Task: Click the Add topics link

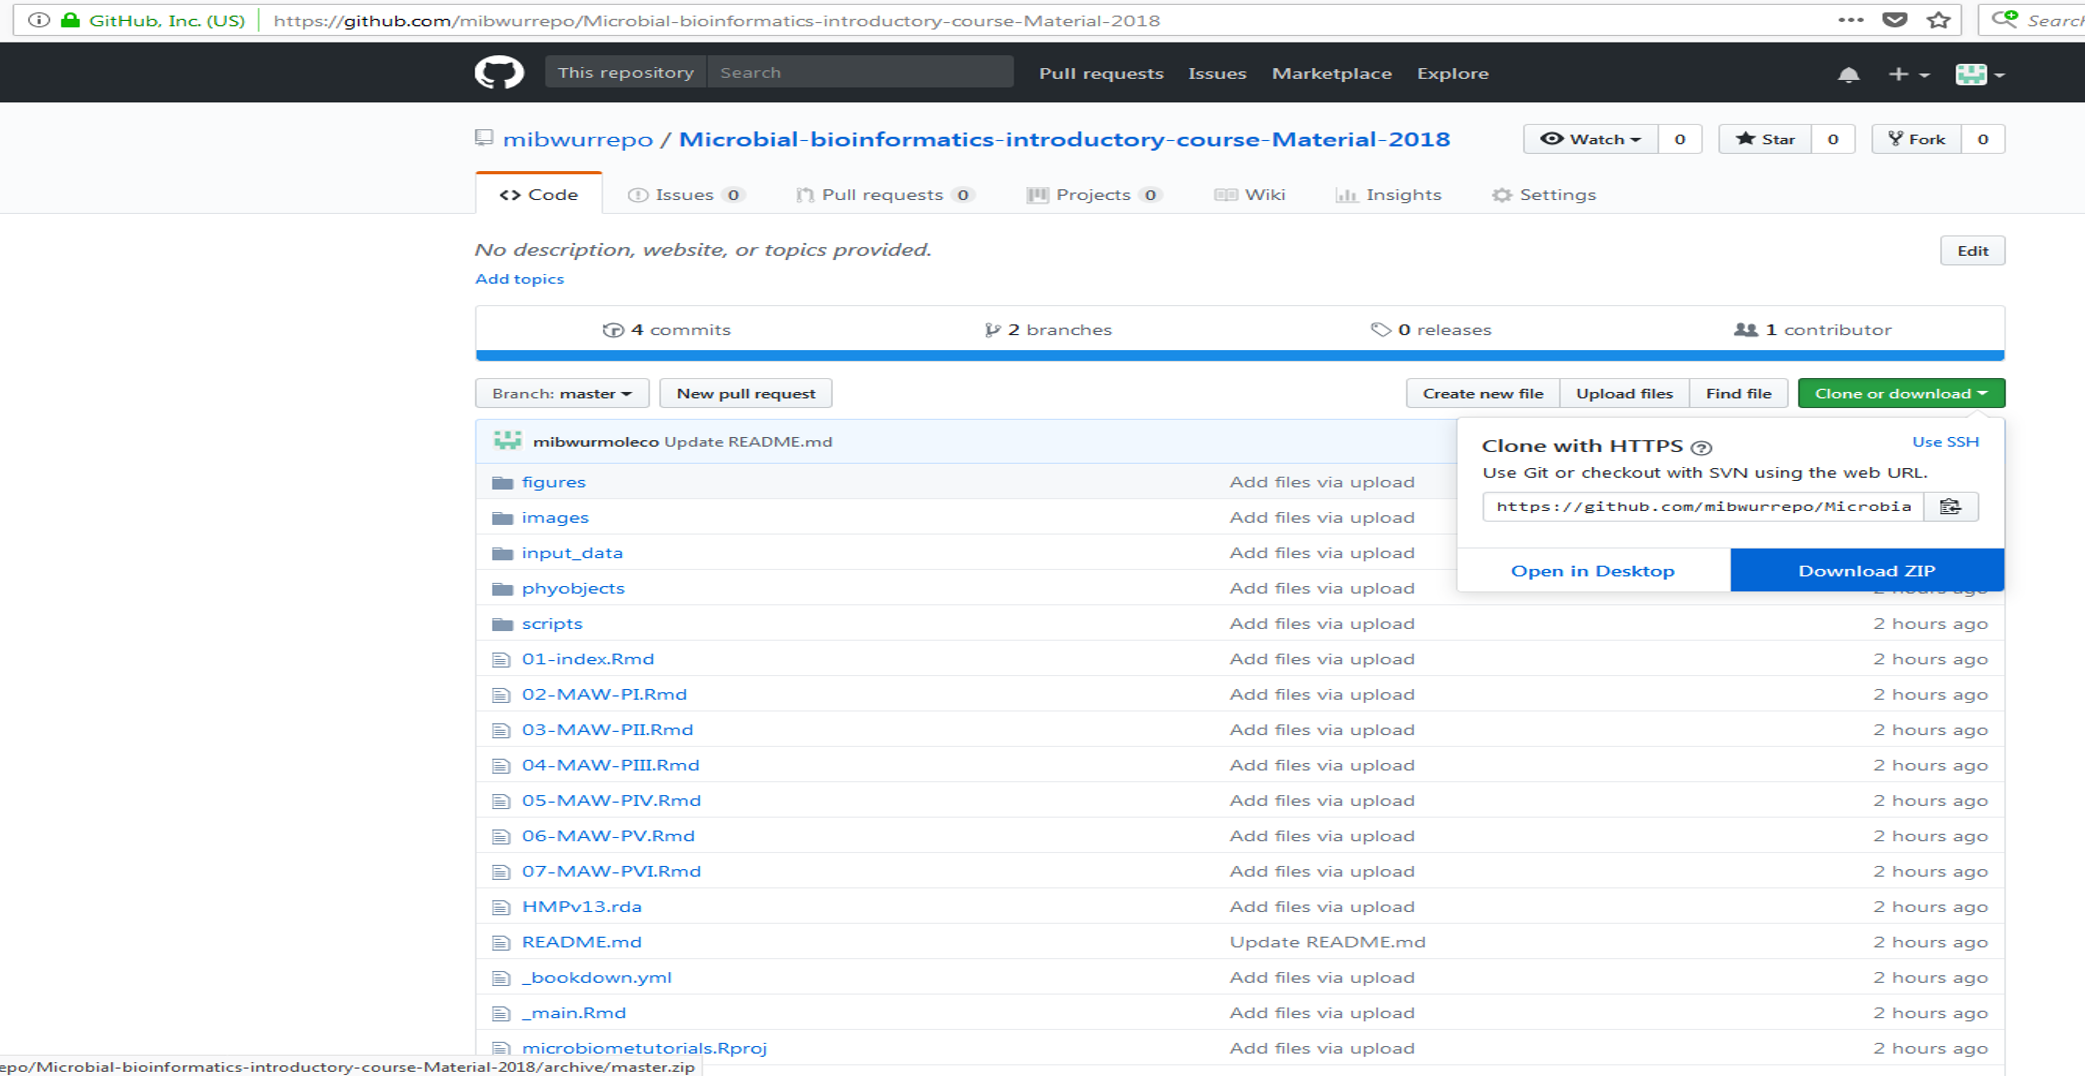Action: (x=519, y=279)
